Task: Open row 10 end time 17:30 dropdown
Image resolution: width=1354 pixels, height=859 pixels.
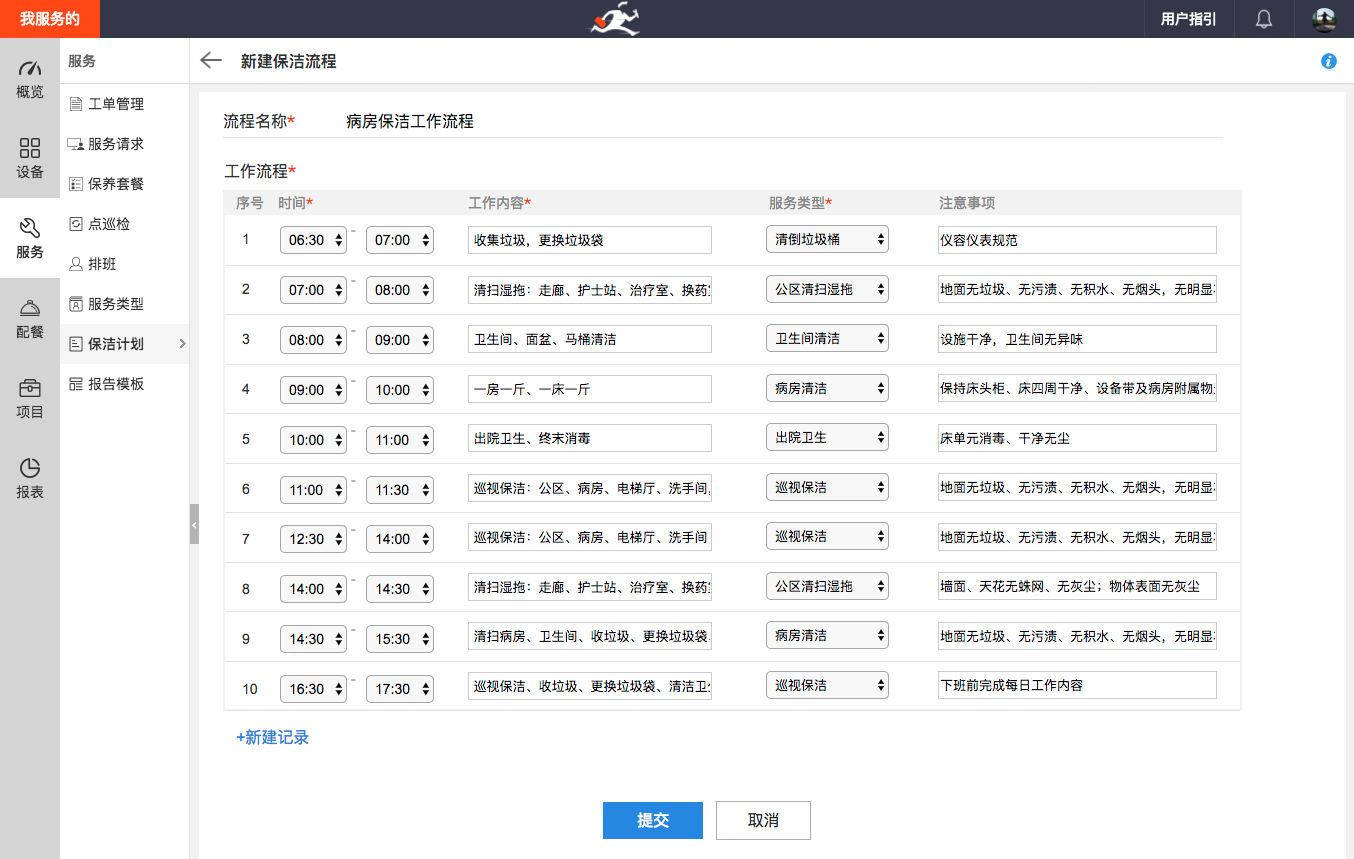Action: click(400, 689)
